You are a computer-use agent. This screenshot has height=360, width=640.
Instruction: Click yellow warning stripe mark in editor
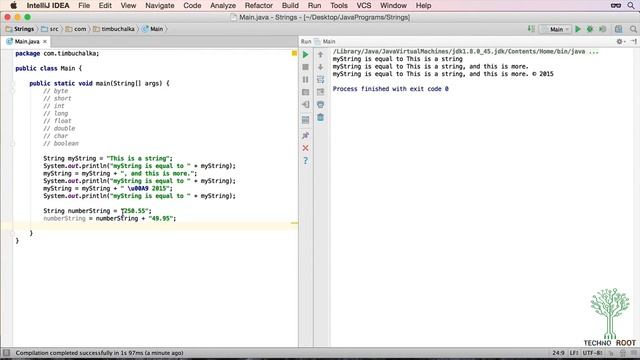point(294,223)
